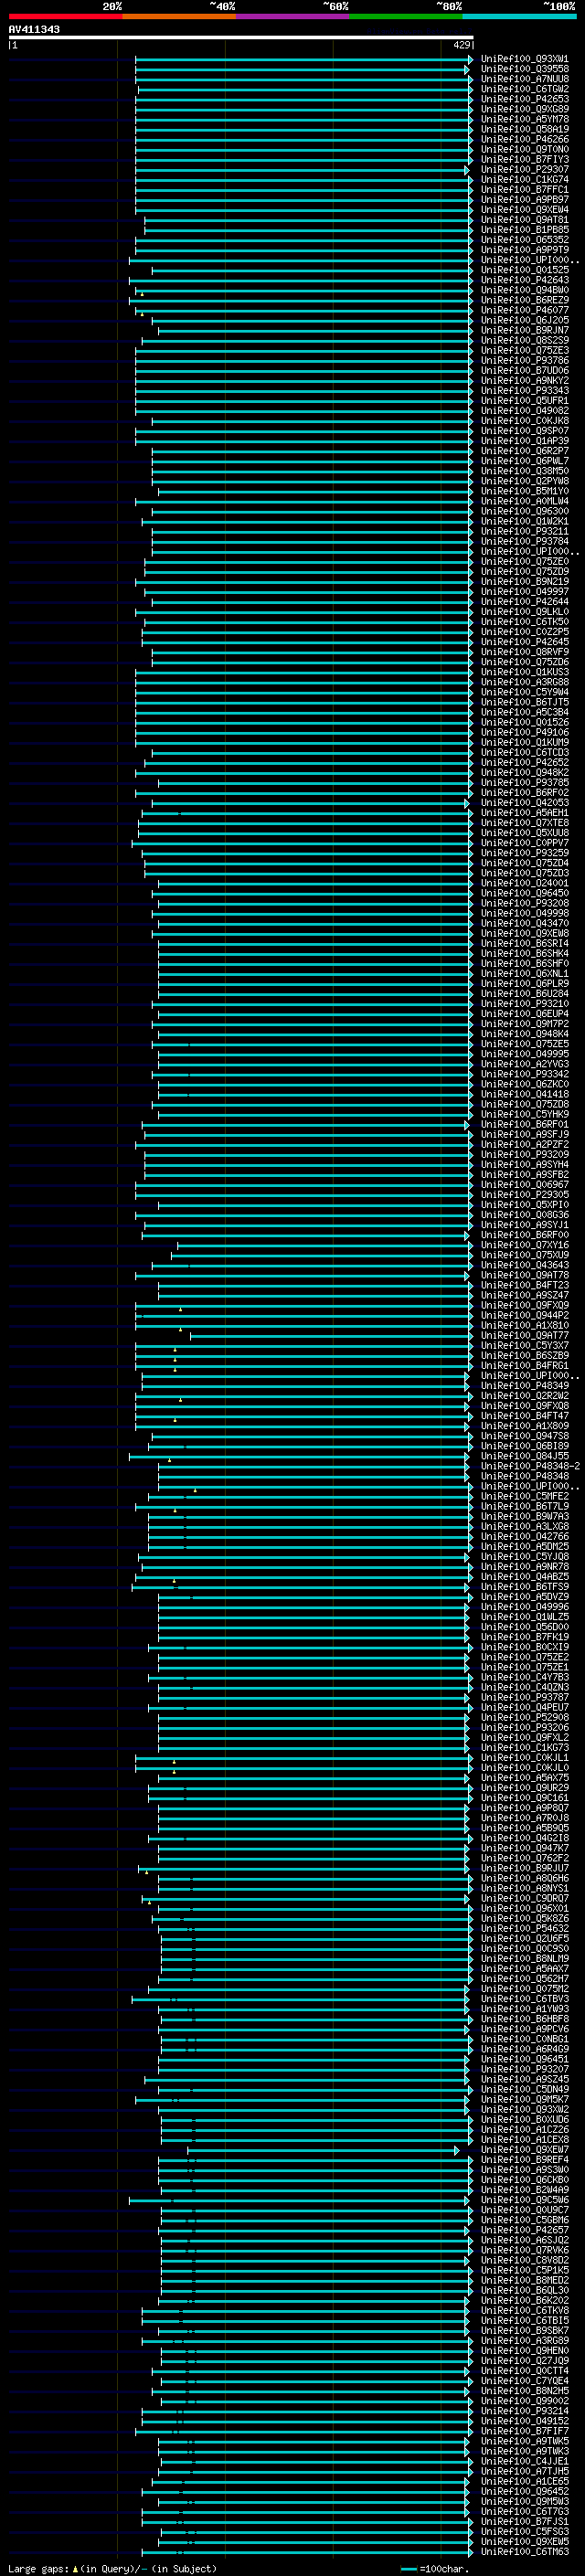
Task: Select the UniRef100_P46266 entry
Action: pyautogui.click(x=525, y=139)
